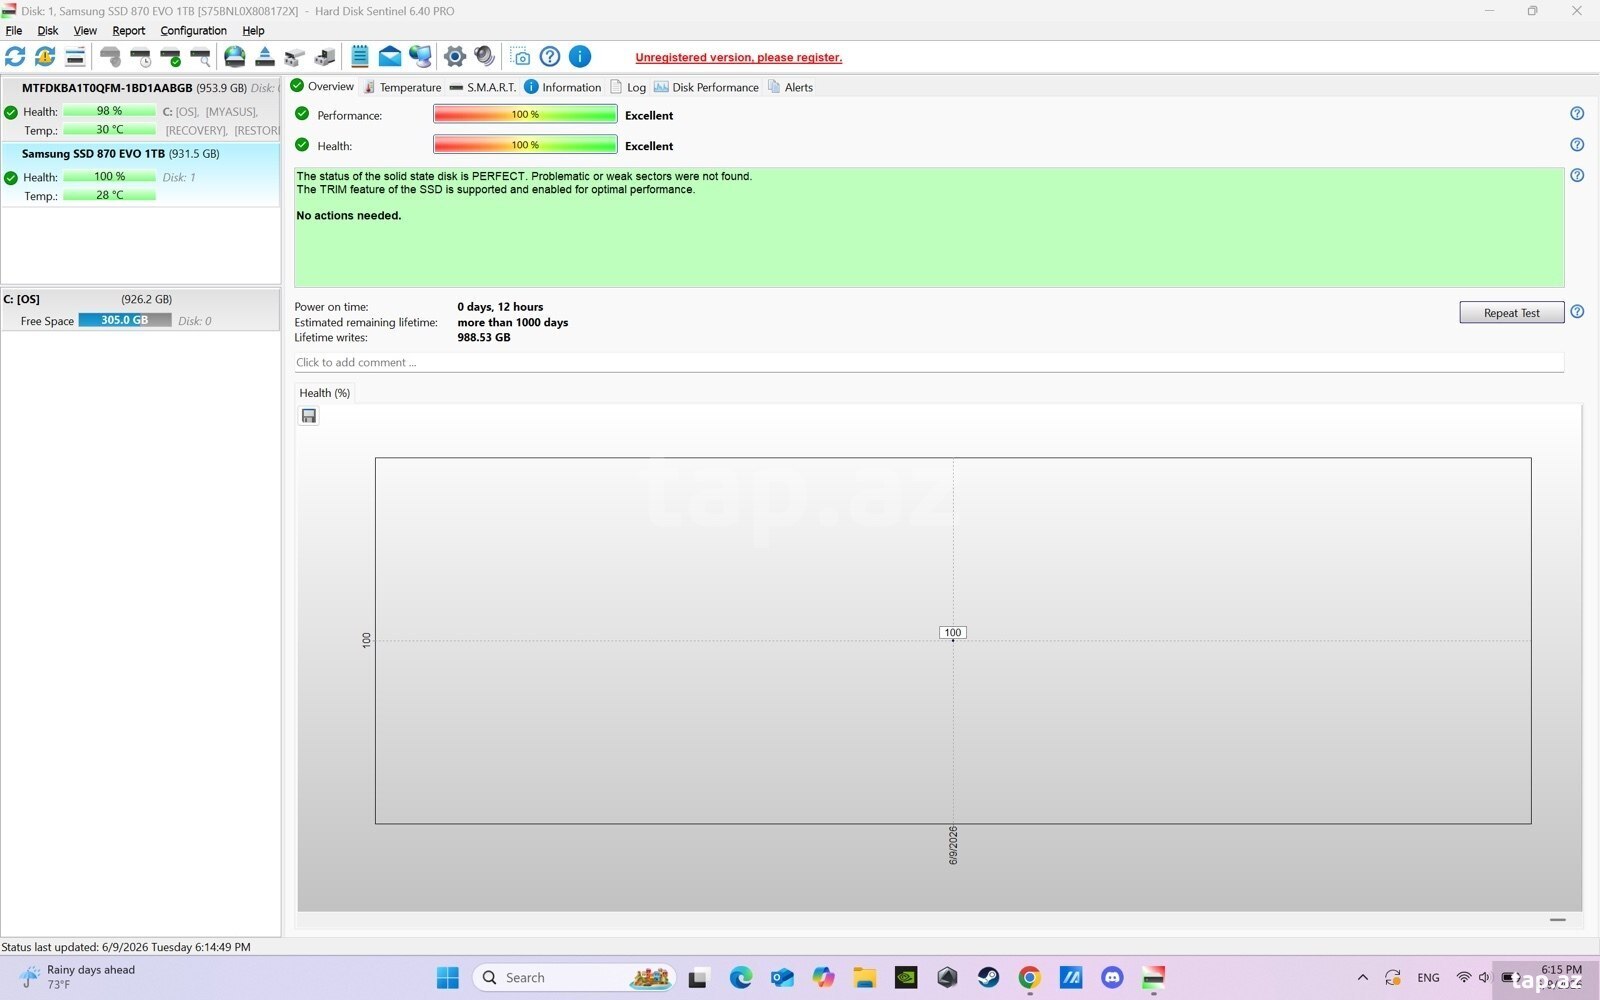Click the refresh-with-warning toolbar icon

pos(45,57)
